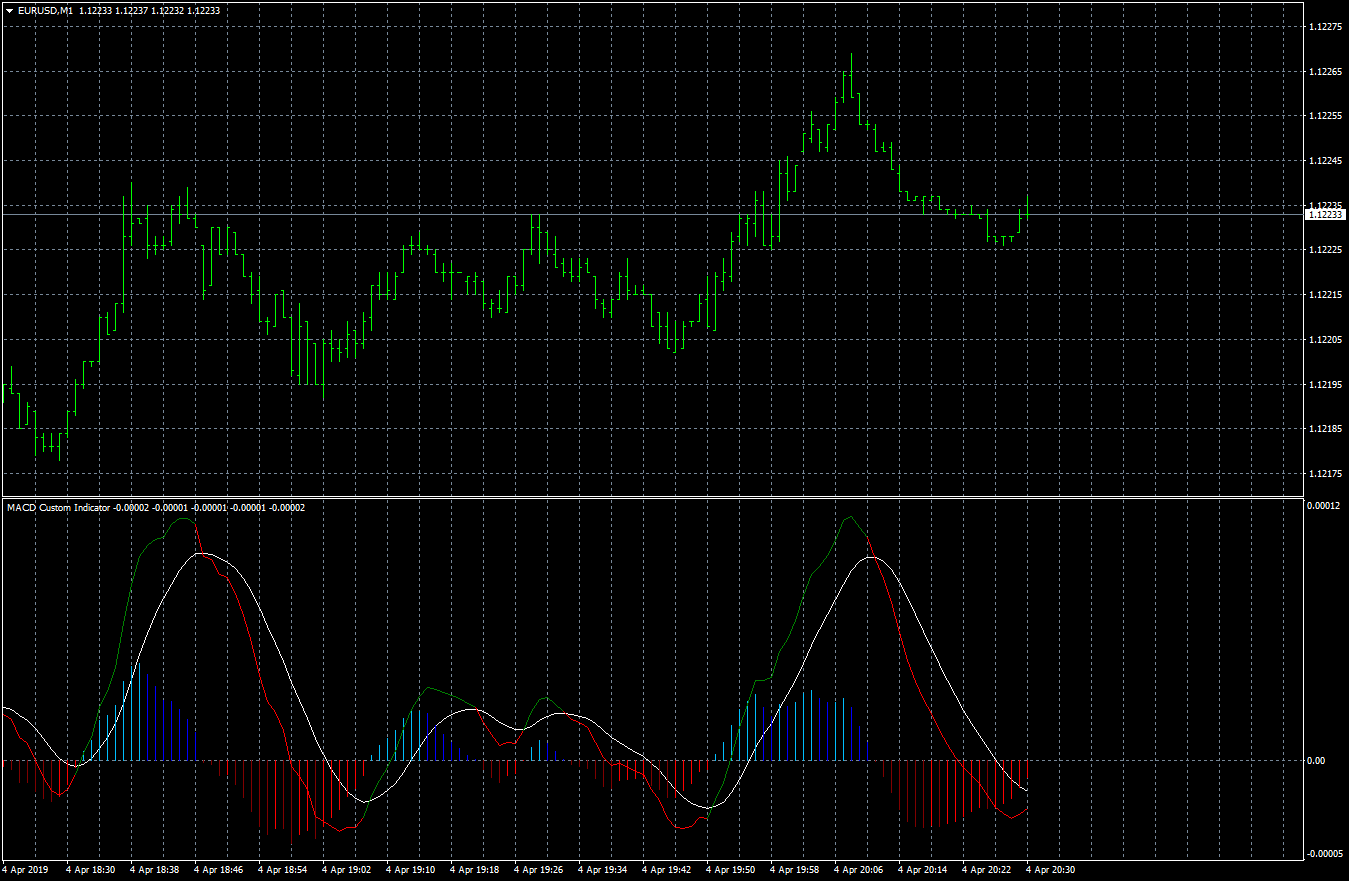The image size is (1349, 881).
Task: Click the 4 Apr 19:26 time label
Action: [x=539, y=869]
